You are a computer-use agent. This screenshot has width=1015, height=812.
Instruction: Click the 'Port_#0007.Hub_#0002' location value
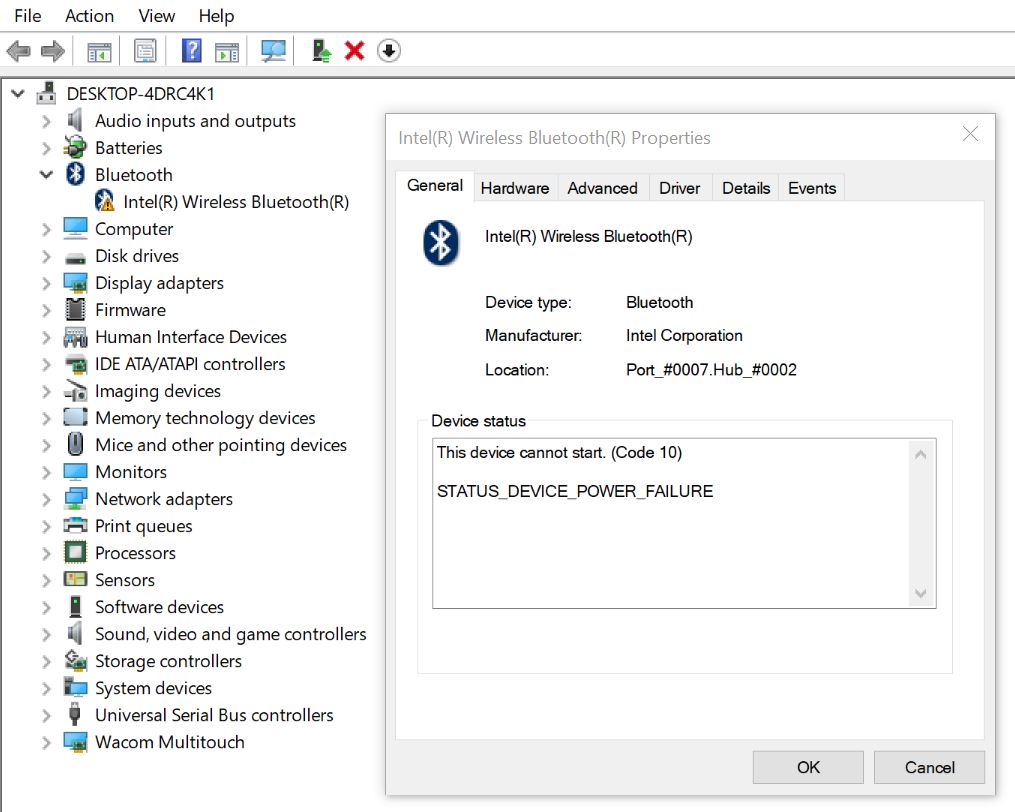coord(711,370)
